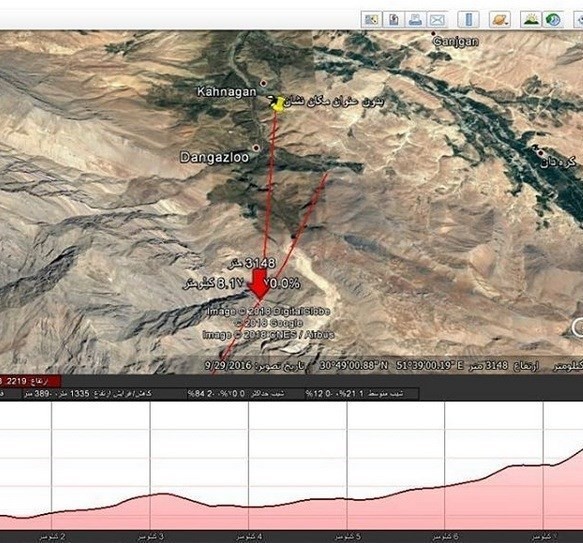Screen dimensions: 583x543
Task: Click the Dangazloo place label
Action: [215, 157]
